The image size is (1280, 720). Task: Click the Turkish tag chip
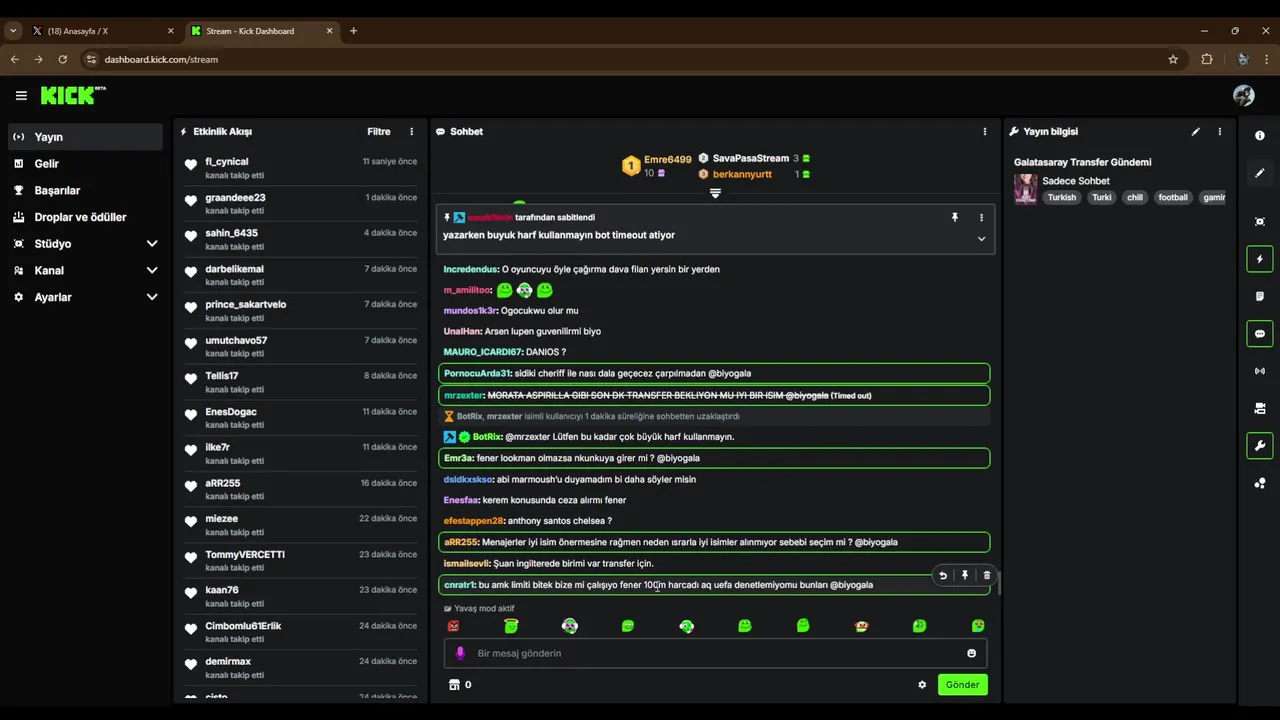pyautogui.click(x=1062, y=197)
